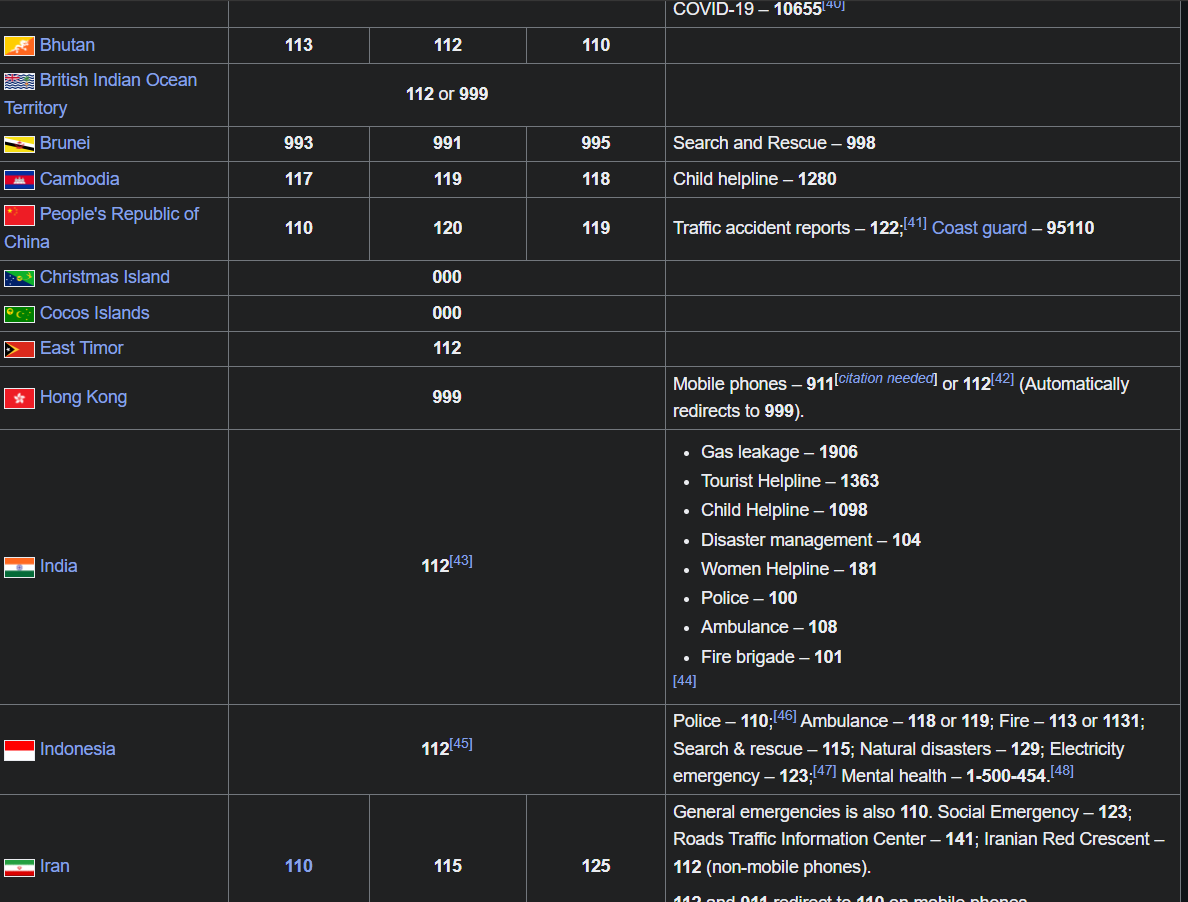
Task: Open the Brunei country link
Action: 65,143
